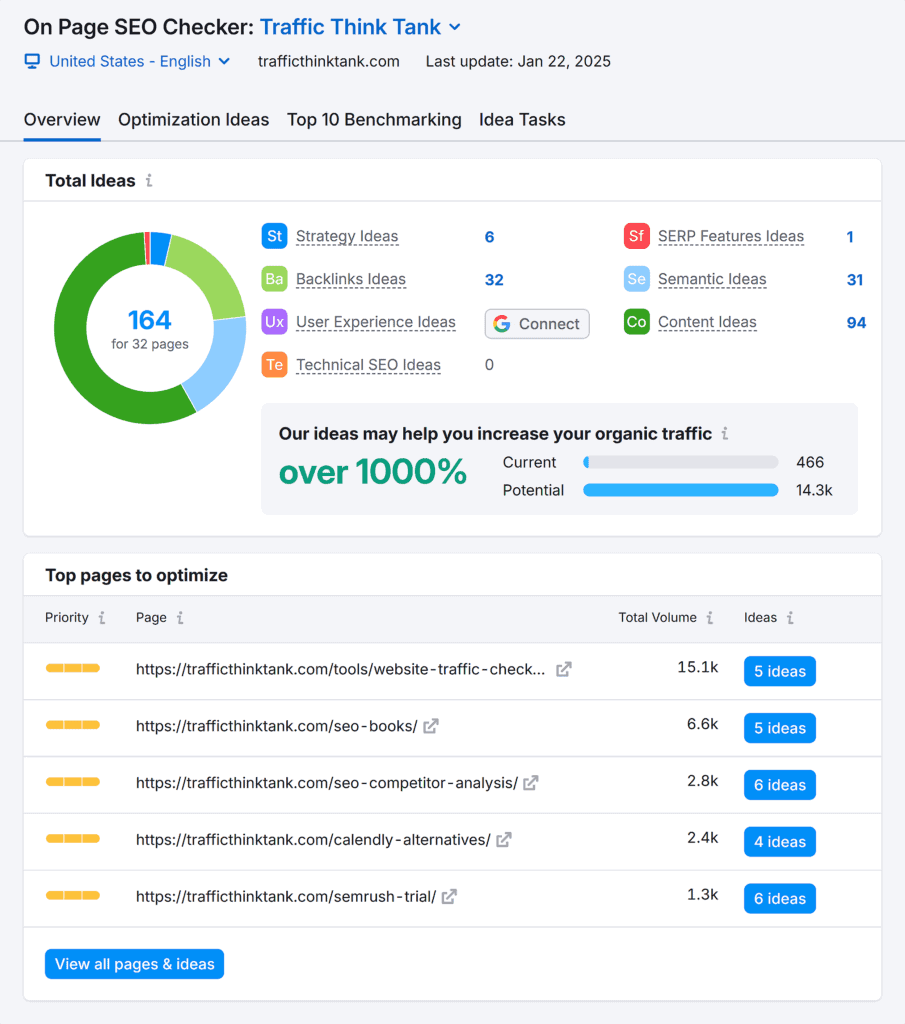905x1024 pixels.
Task: Open the Top 10 Benchmarking tab
Action: (374, 119)
